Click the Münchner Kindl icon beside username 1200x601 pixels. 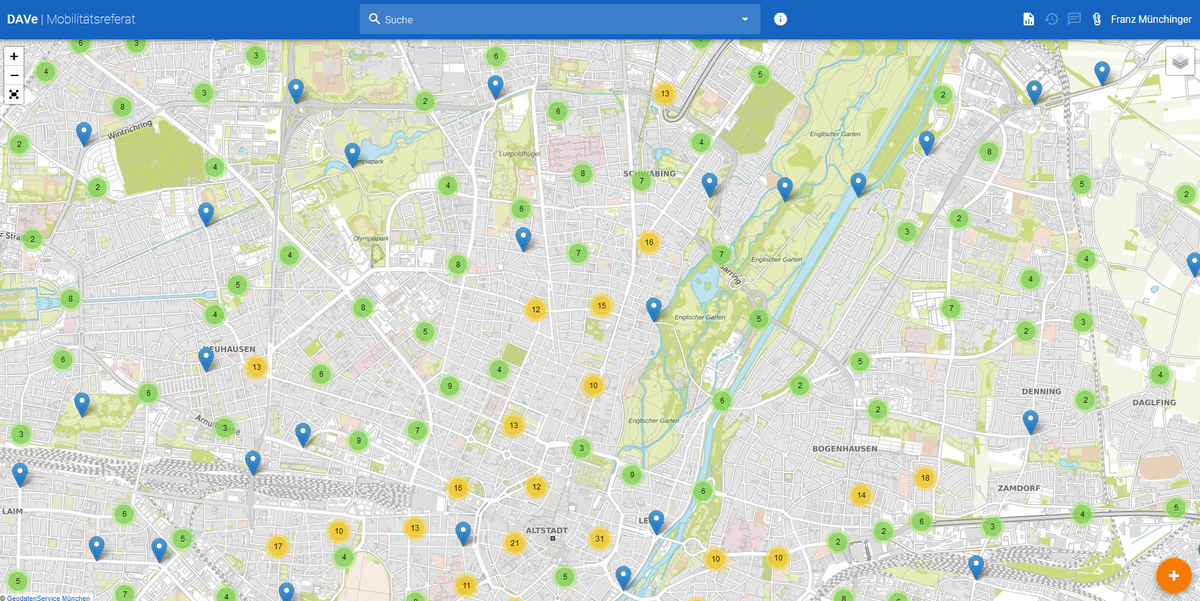(1097, 19)
